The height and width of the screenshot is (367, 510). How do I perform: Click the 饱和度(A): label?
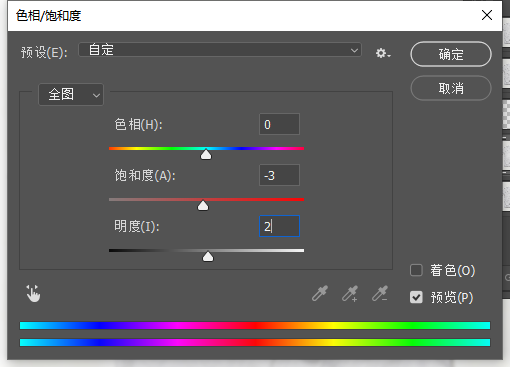145,175
